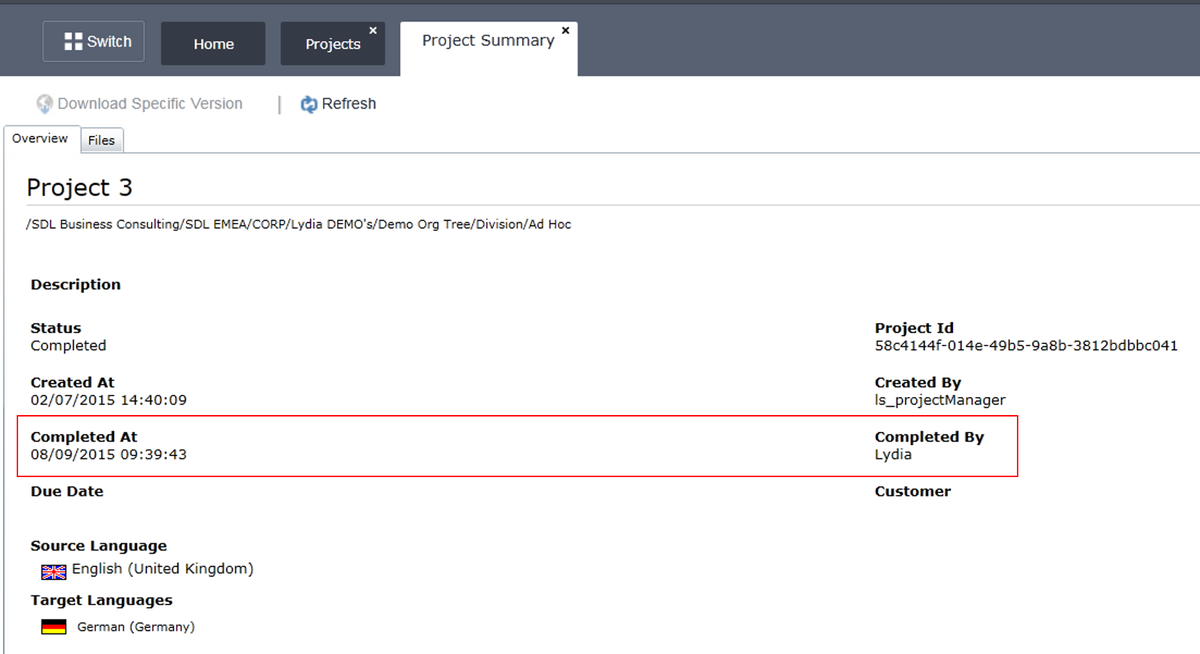Click the Download Specific Version icon
The width and height of the screenshot is (1200, 654).
coord(45,104)
